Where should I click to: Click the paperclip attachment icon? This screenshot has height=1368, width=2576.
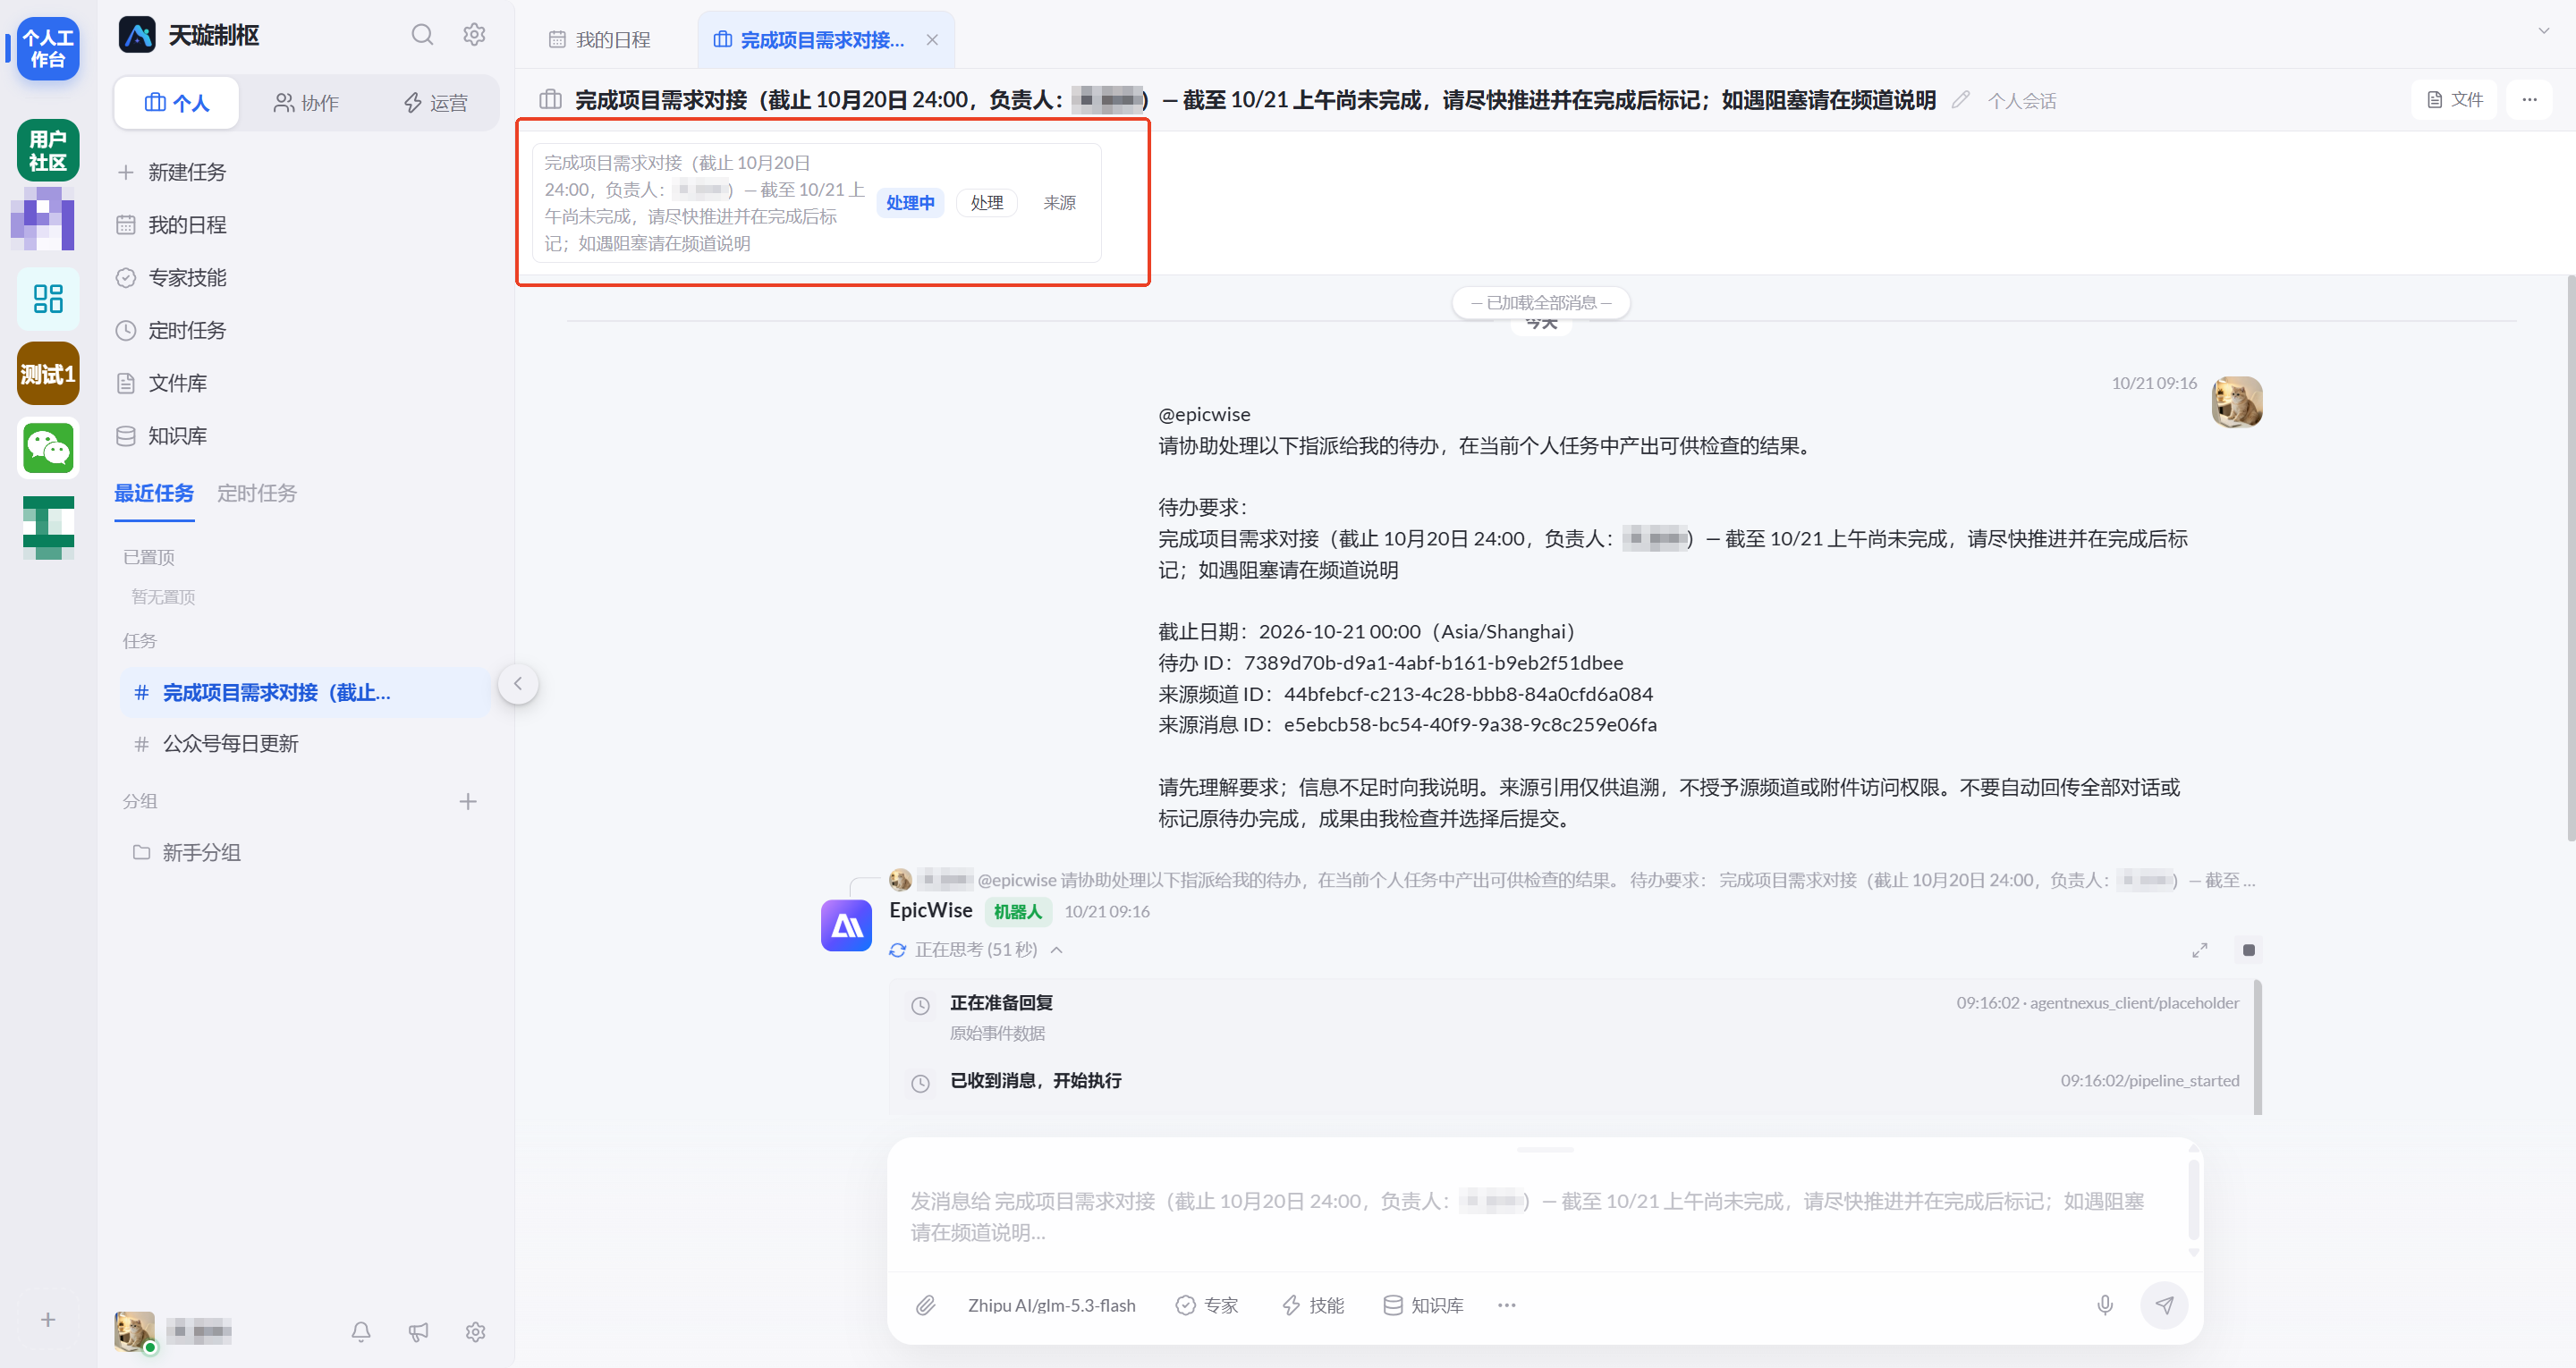[925, 1305]
